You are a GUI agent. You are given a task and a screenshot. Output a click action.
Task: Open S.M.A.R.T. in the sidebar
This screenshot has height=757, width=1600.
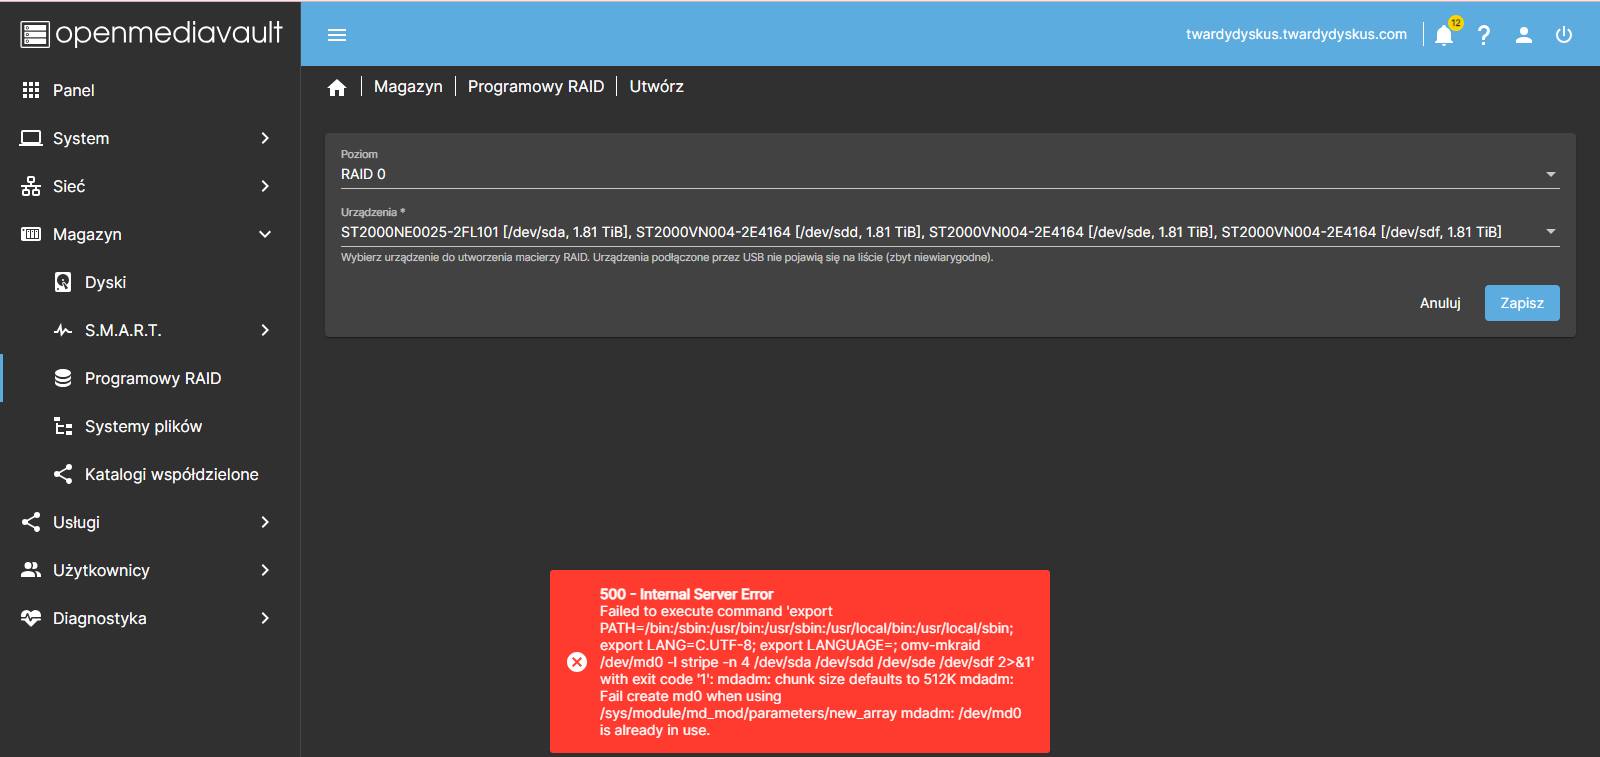150,330
